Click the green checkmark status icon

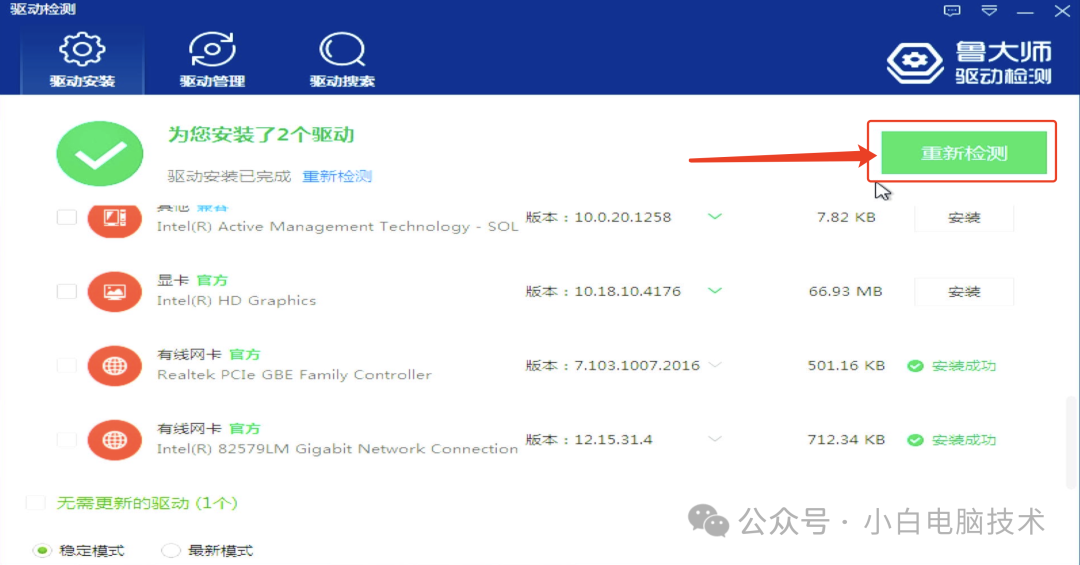(100, 154)
